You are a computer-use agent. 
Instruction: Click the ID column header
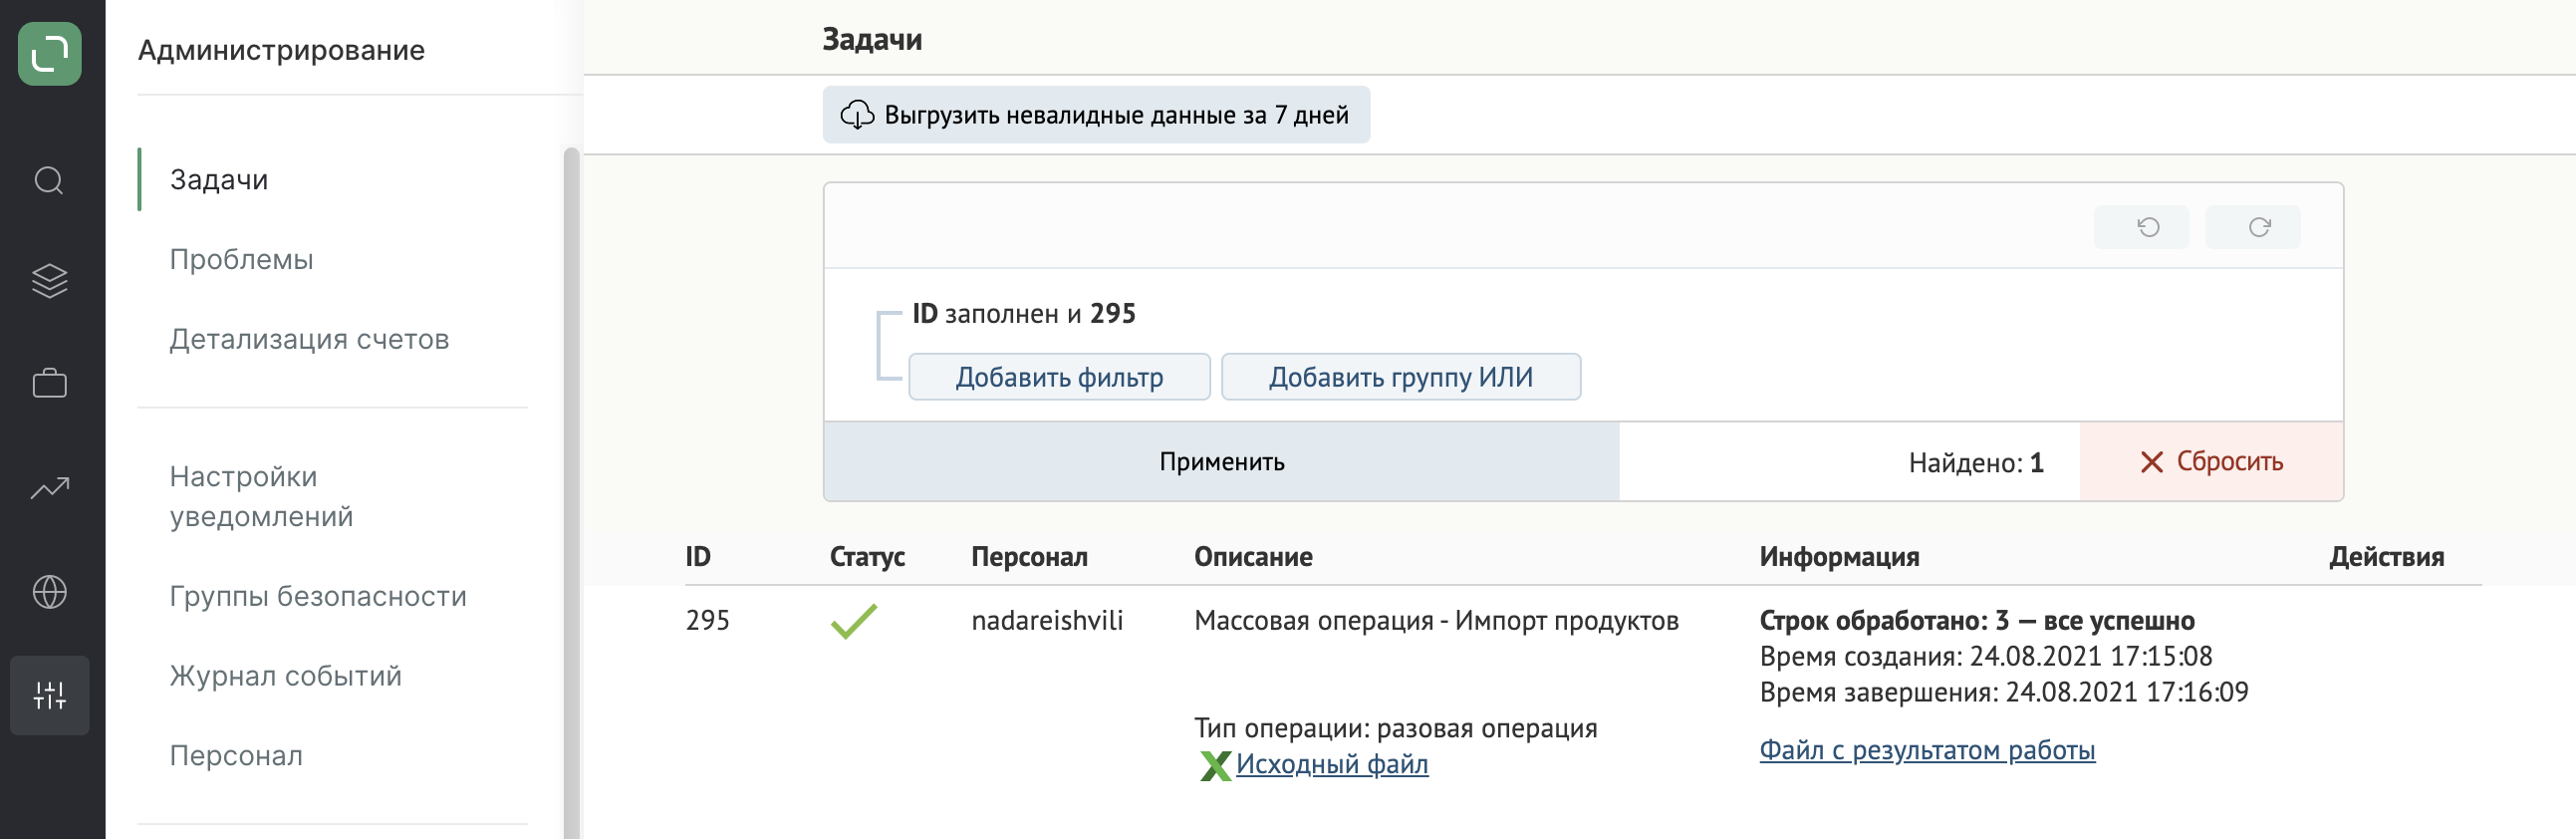(x=697, y=557)
